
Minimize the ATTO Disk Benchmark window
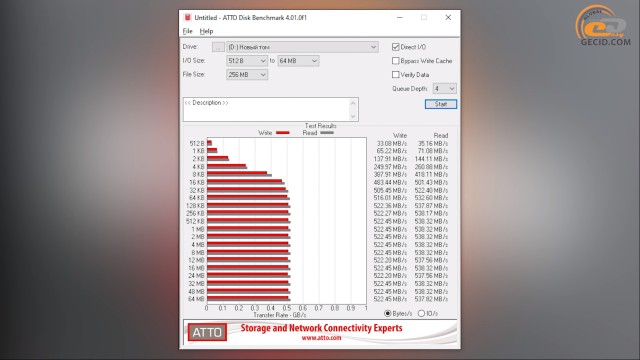(400, 18)
